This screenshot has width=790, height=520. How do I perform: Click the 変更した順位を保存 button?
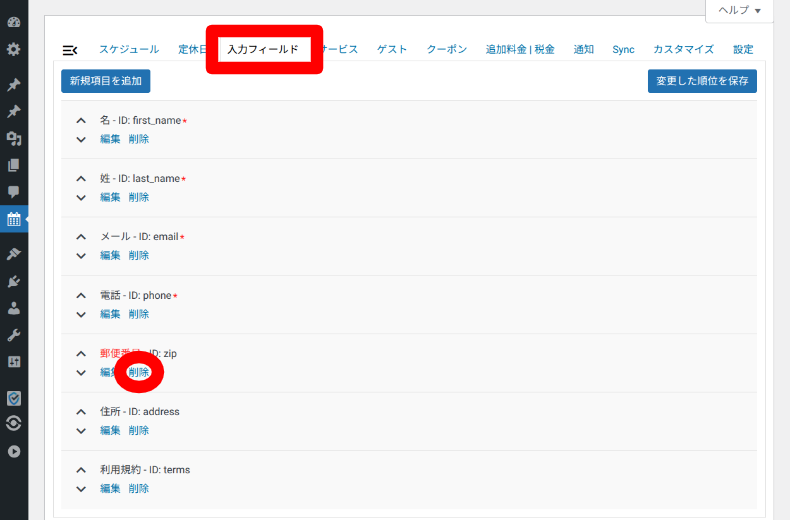(x=702, y=81)
